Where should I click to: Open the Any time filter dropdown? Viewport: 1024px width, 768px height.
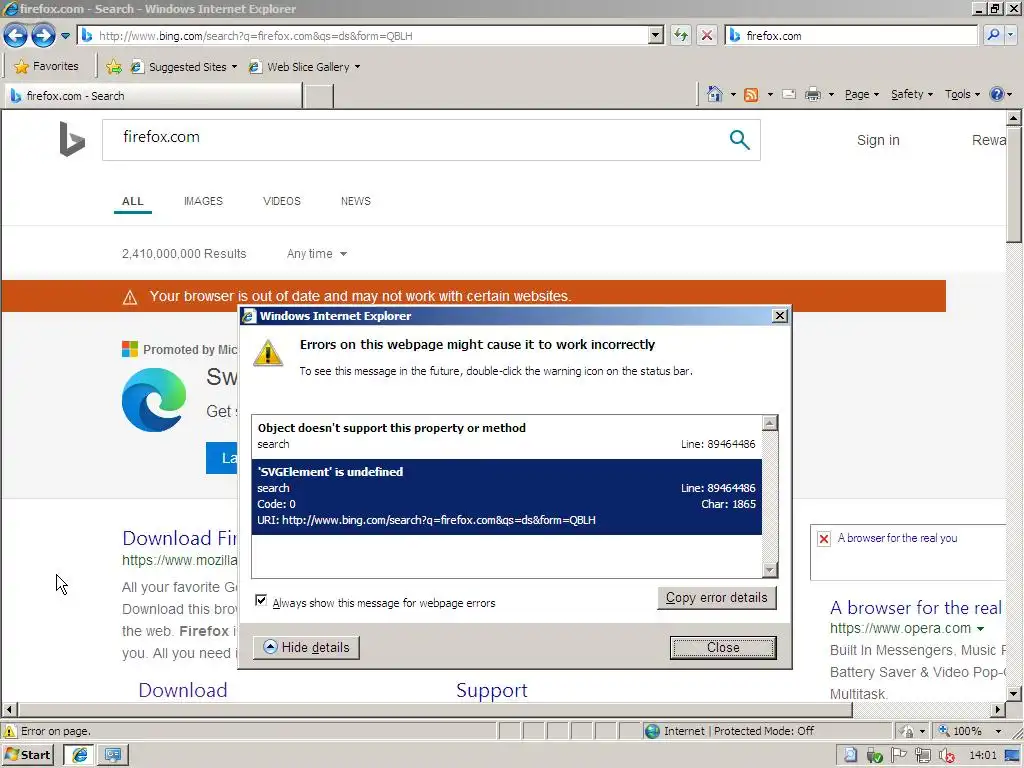(317, 254)
